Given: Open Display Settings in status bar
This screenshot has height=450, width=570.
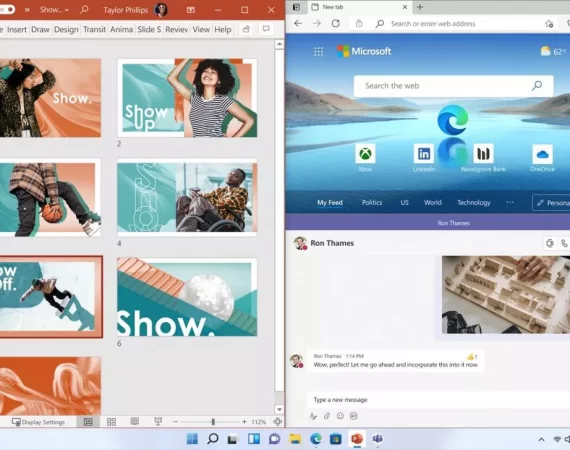Looking at the screenshot, I should [x=38, y=422].
